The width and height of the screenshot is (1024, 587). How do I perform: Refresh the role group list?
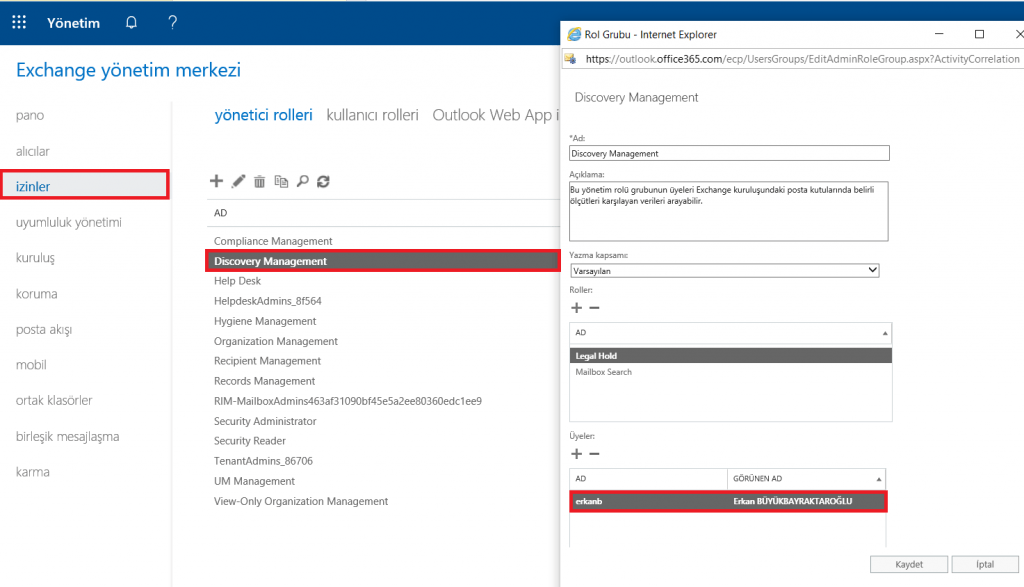(323, 181)
